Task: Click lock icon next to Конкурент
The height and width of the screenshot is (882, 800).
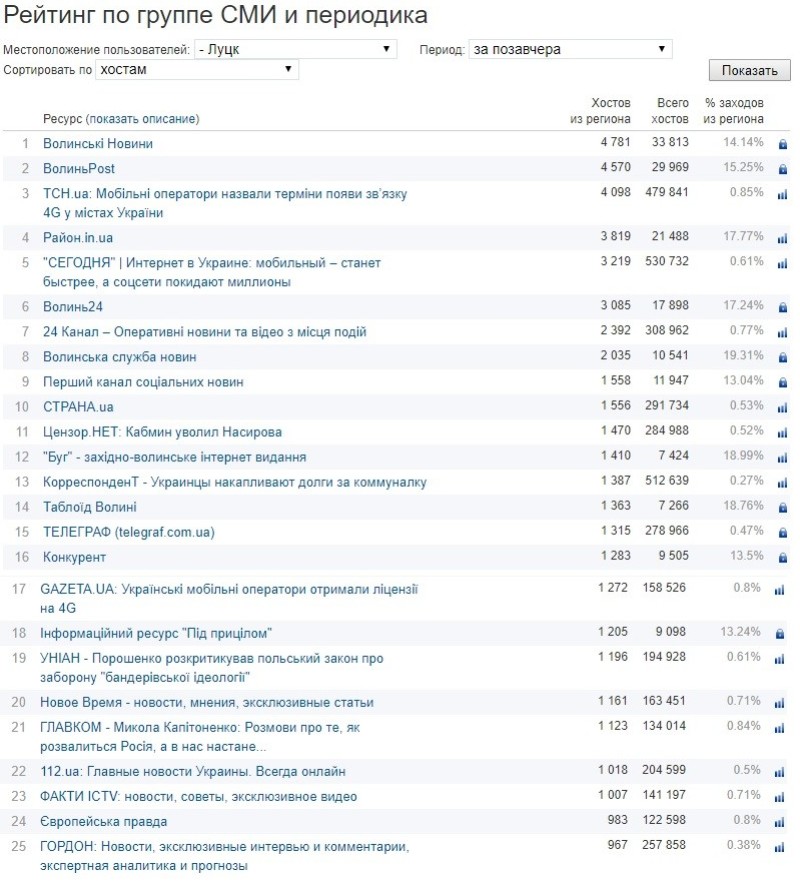Action: click(782, 557)
